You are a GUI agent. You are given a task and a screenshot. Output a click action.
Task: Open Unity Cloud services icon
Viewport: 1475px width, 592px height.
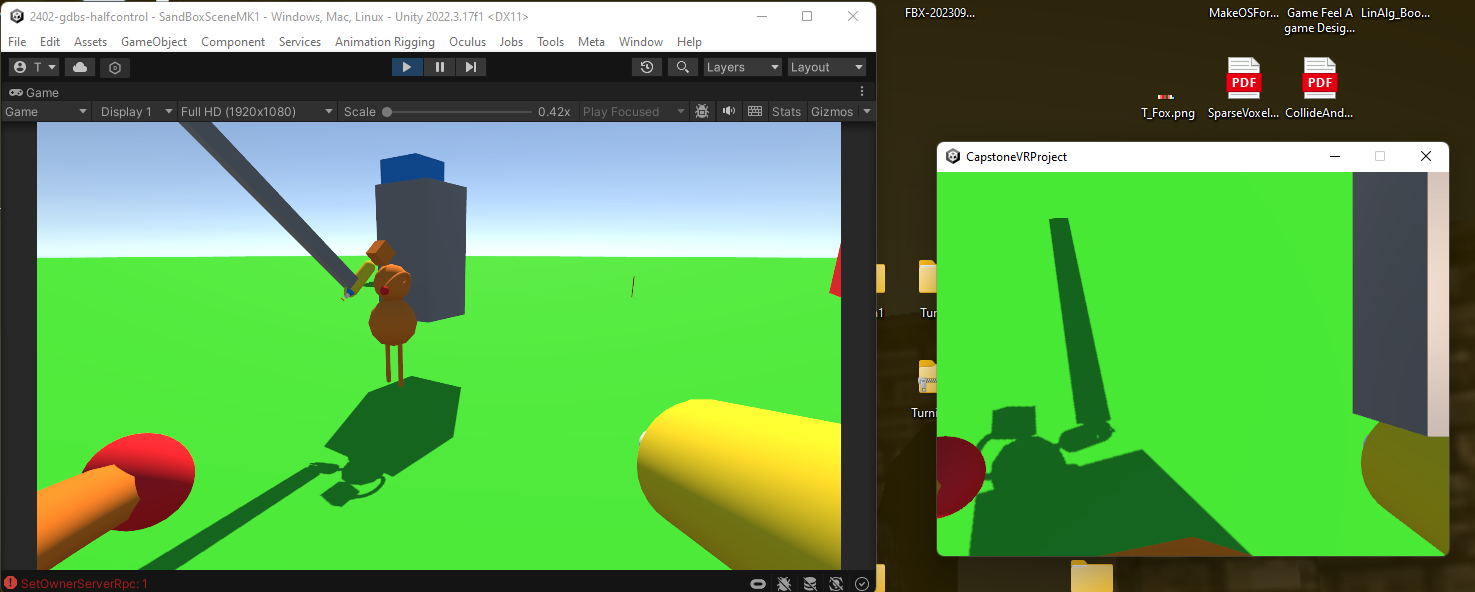pos(80,67)
